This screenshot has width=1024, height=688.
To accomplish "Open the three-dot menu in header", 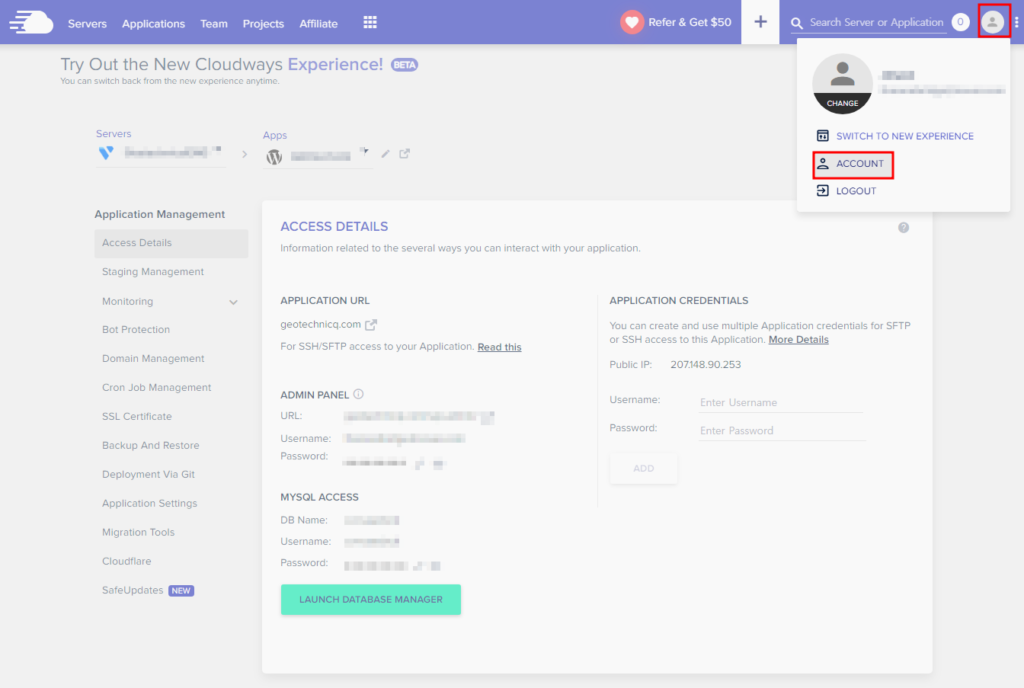I will pyautogui.click(x=1016, y=22).
